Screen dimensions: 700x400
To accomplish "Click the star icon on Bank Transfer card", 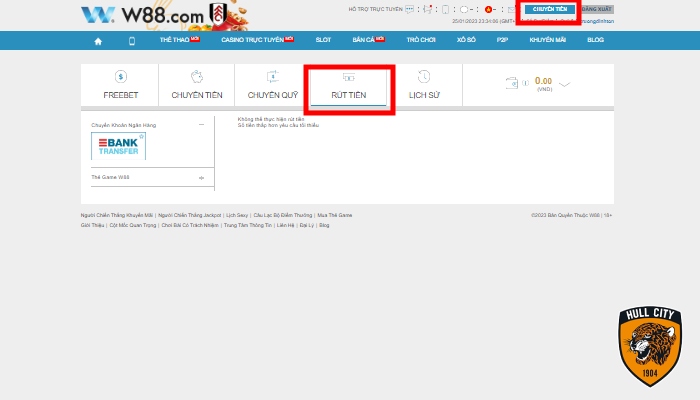I will [x=142, y=136].
